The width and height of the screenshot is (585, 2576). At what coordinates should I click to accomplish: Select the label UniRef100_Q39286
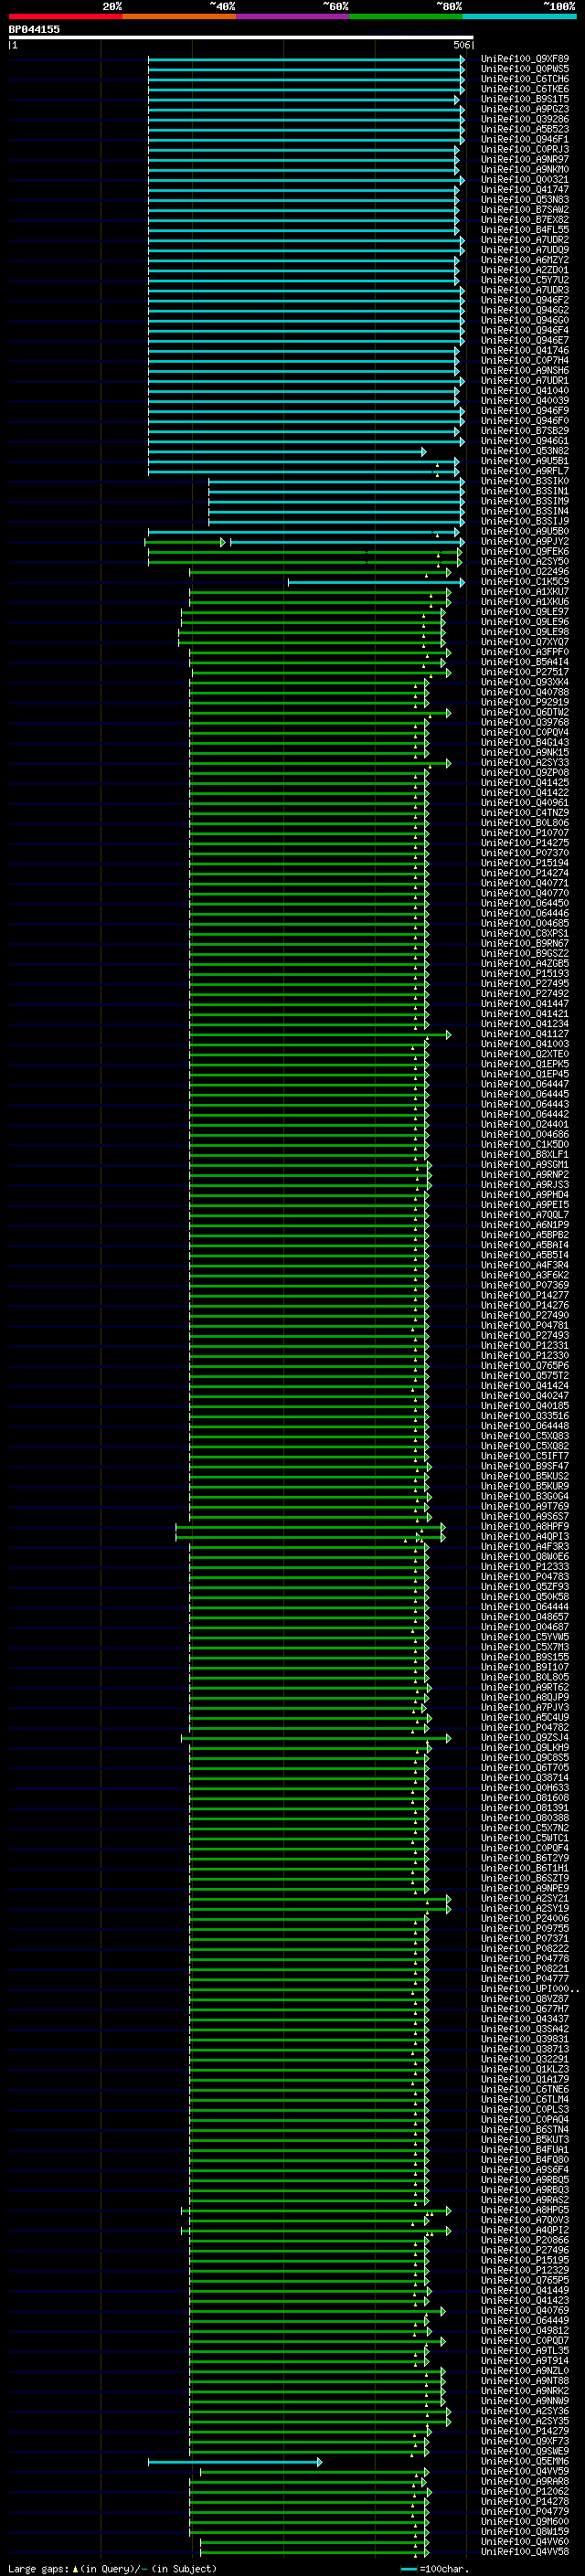pyautogui.click(x=525, y=119)
